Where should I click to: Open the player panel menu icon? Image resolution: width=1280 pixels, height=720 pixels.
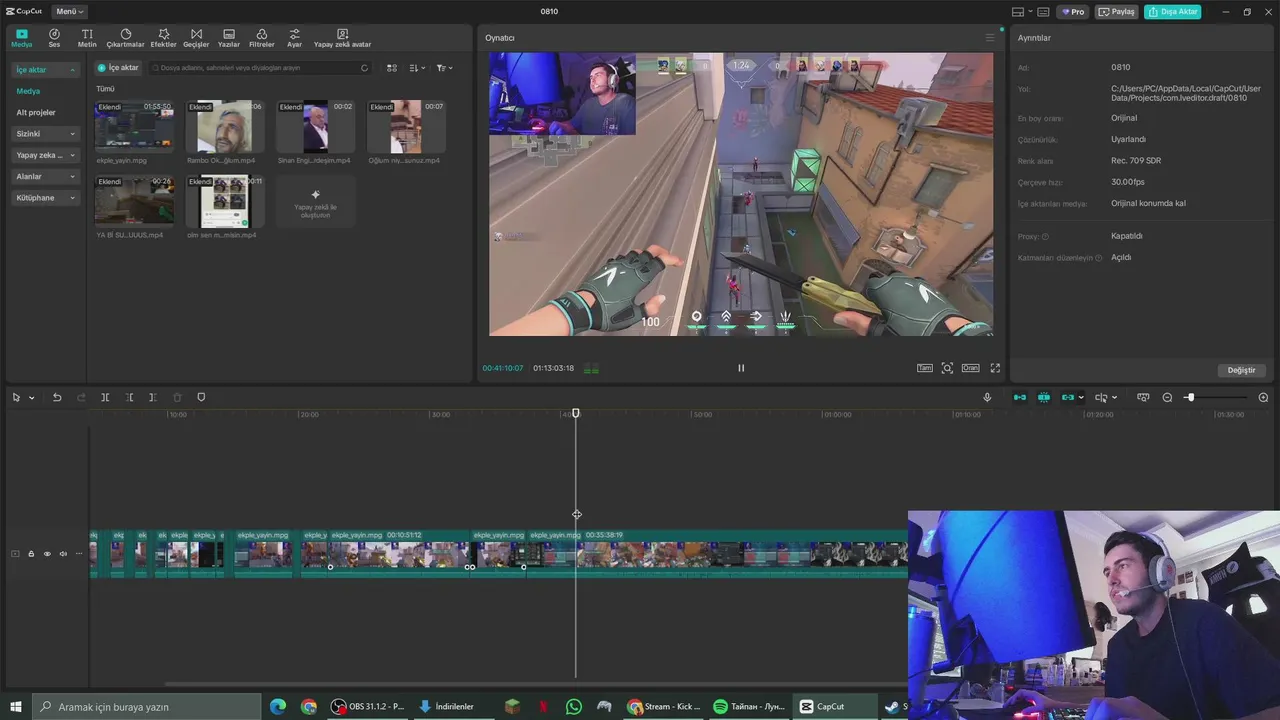coord(990,38)
